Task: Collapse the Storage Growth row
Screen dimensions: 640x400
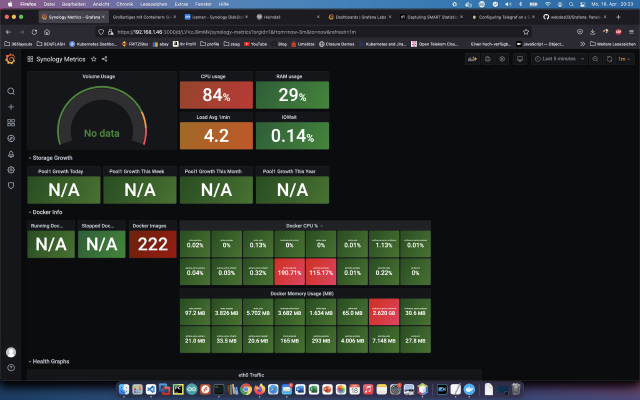Action: pos(50,158)
